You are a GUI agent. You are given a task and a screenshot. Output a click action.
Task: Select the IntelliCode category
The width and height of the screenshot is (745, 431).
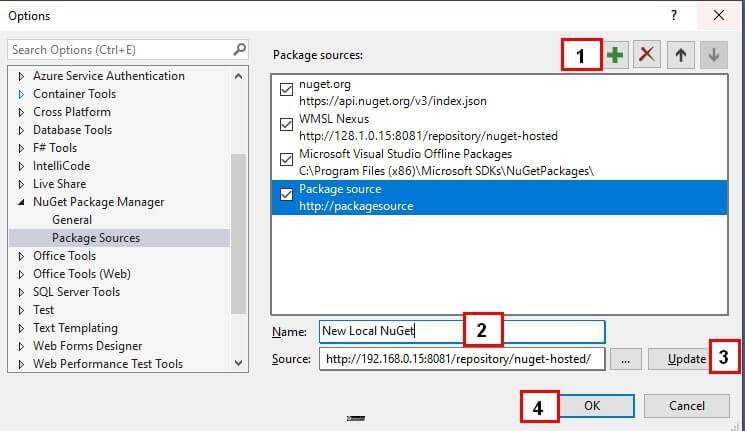tap(61, 166)
